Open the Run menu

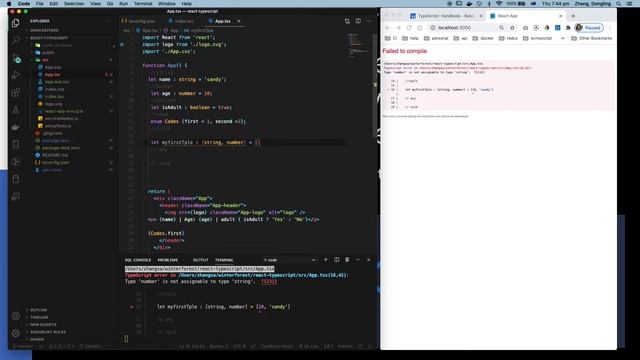123,4
